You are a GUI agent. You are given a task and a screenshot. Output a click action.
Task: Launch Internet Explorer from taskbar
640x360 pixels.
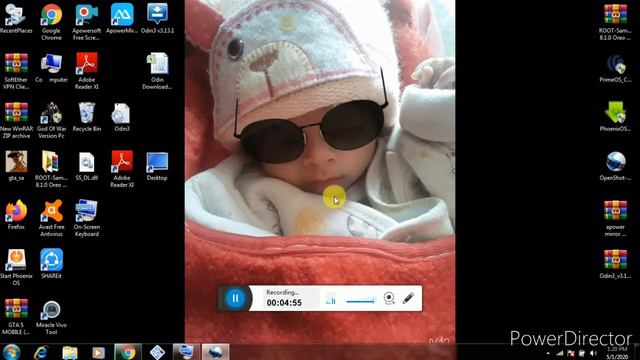(41, 352)
